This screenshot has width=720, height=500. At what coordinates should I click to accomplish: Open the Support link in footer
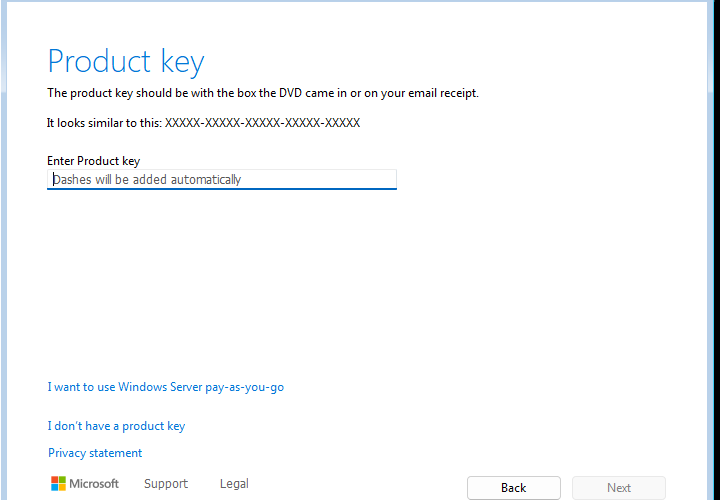tap(166, 483)
